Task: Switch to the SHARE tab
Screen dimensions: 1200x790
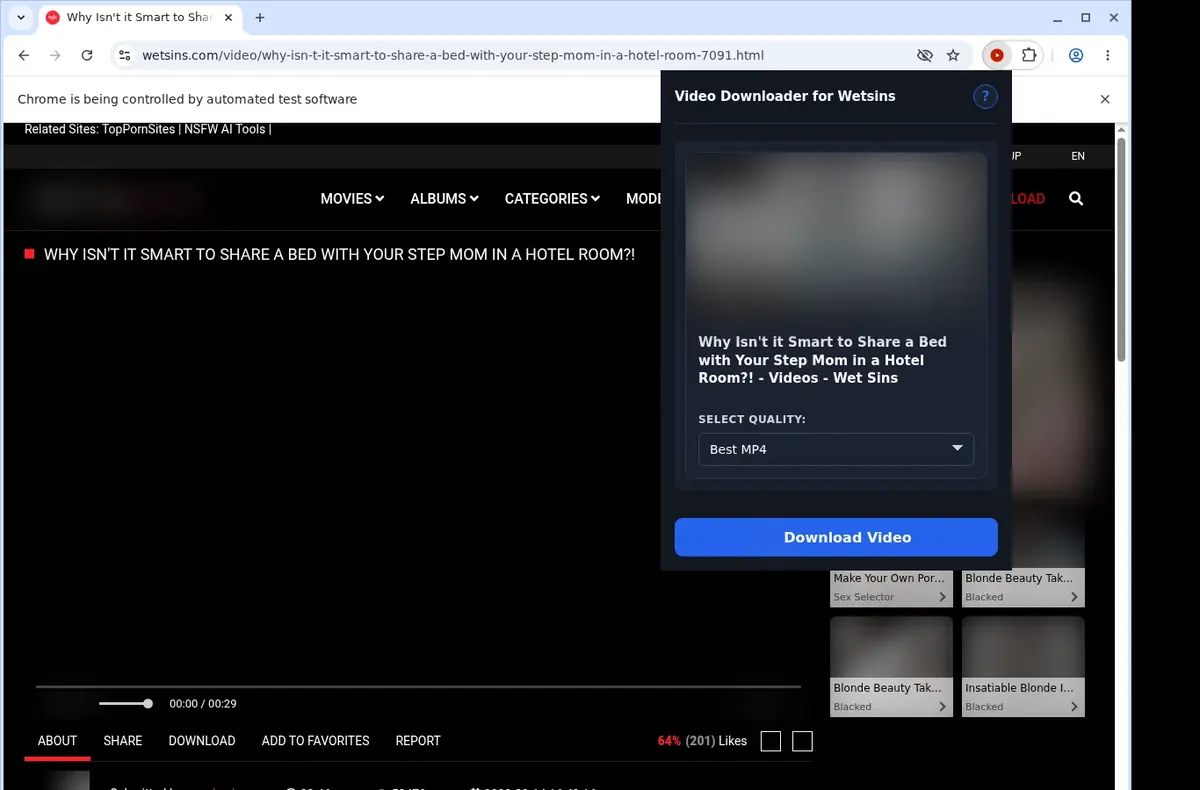Action: click(123, 741)
